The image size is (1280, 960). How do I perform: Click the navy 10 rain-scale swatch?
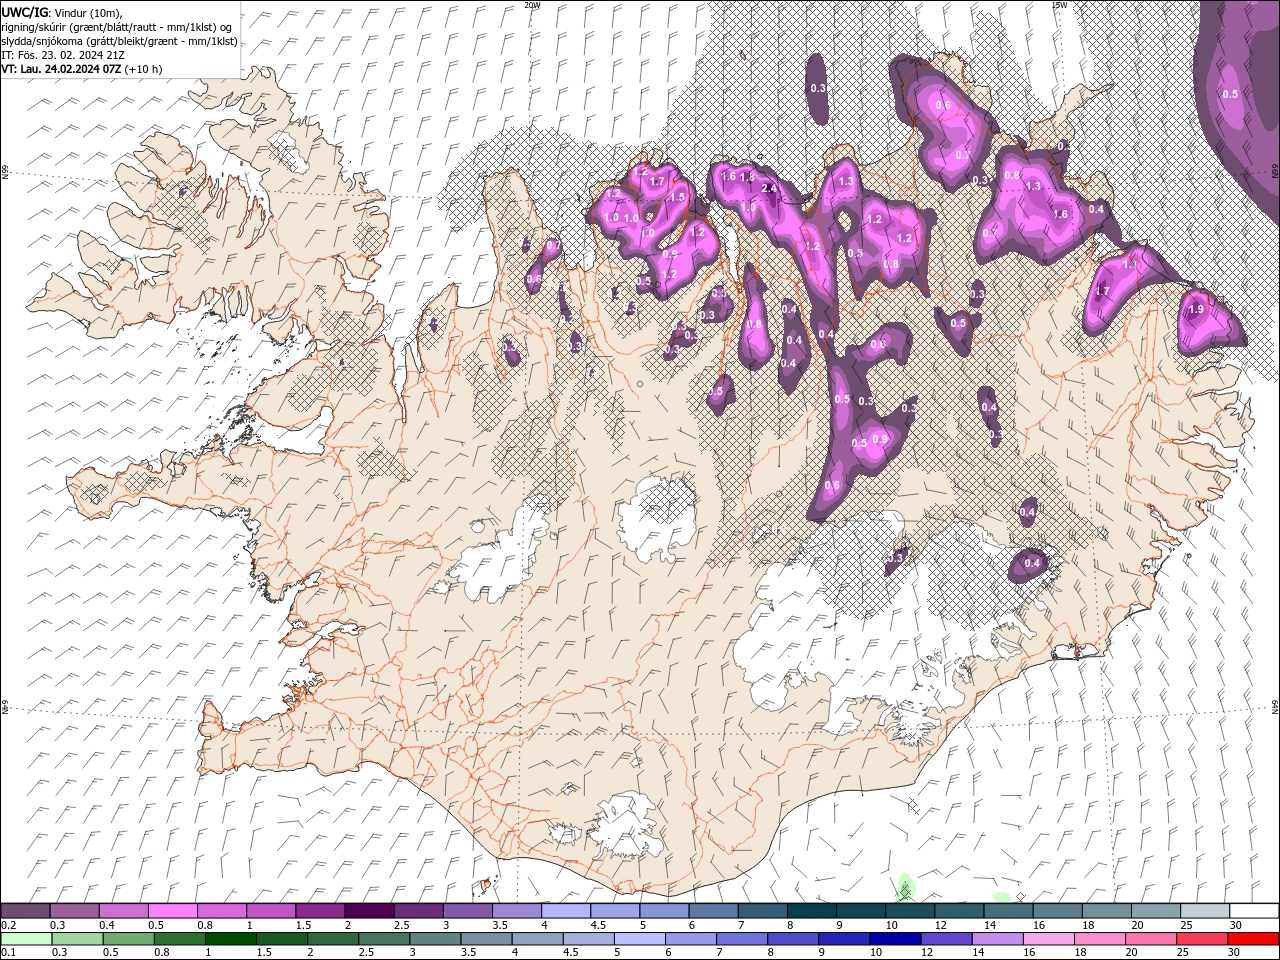(894, 939)
